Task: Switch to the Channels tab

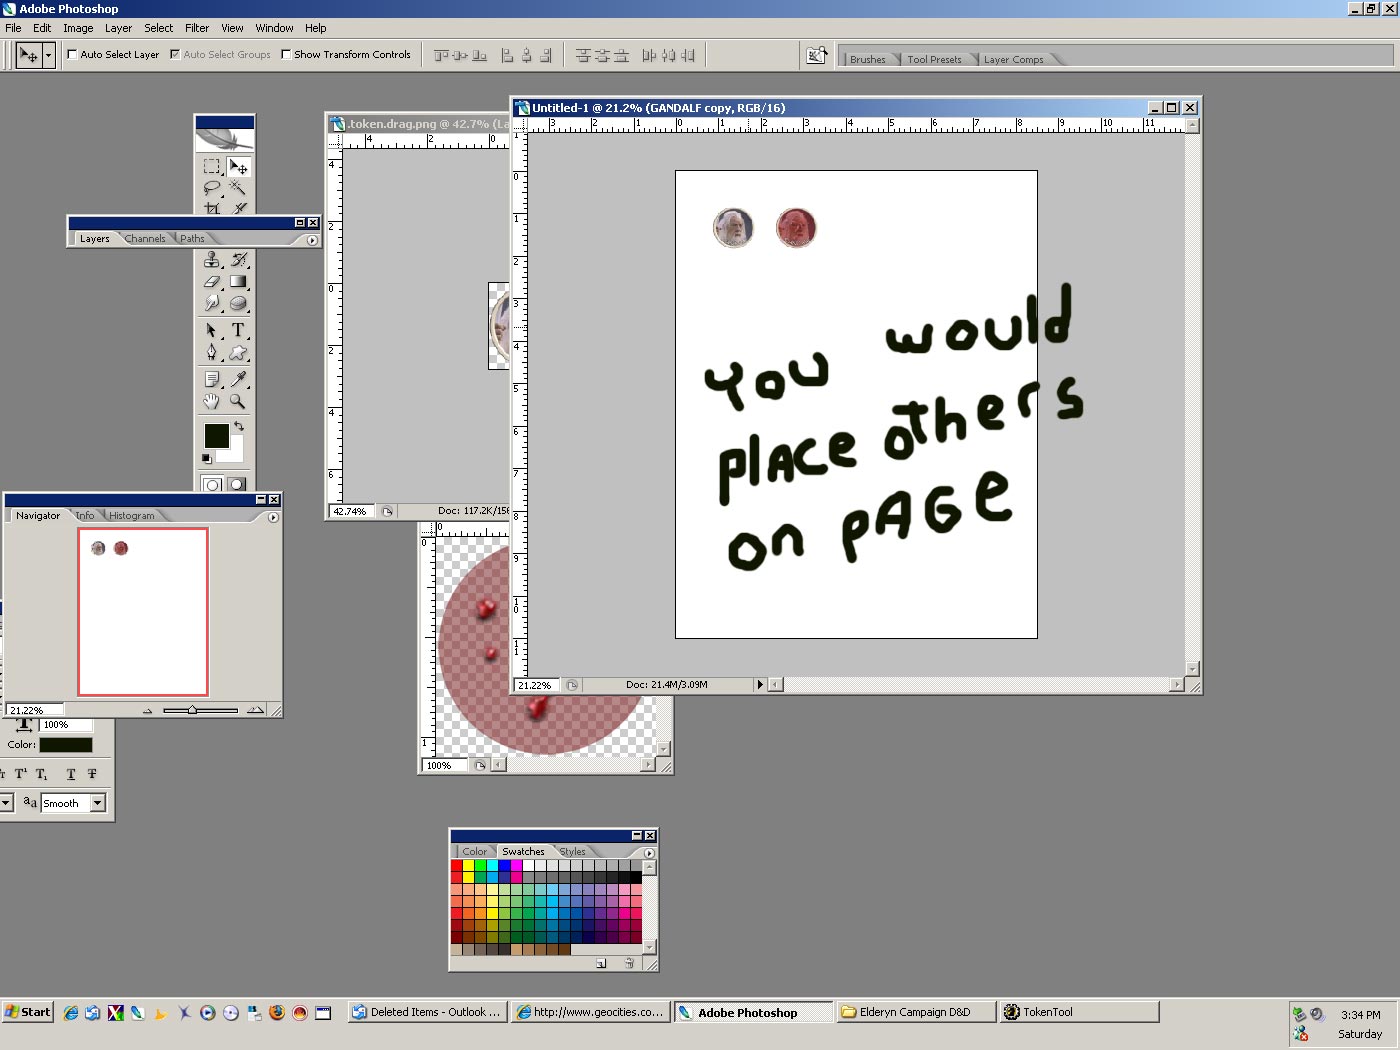Action: (145, 239)
